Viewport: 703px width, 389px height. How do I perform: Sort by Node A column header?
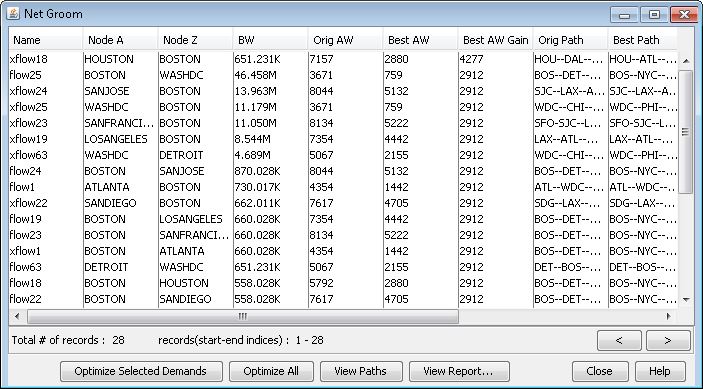(121, 40)
